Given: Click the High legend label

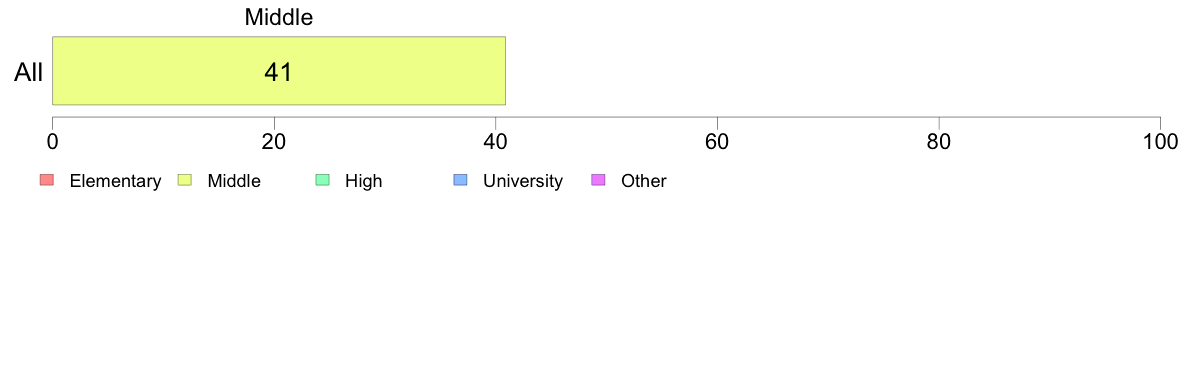Looking at the screenshot, I should [364, 181].
